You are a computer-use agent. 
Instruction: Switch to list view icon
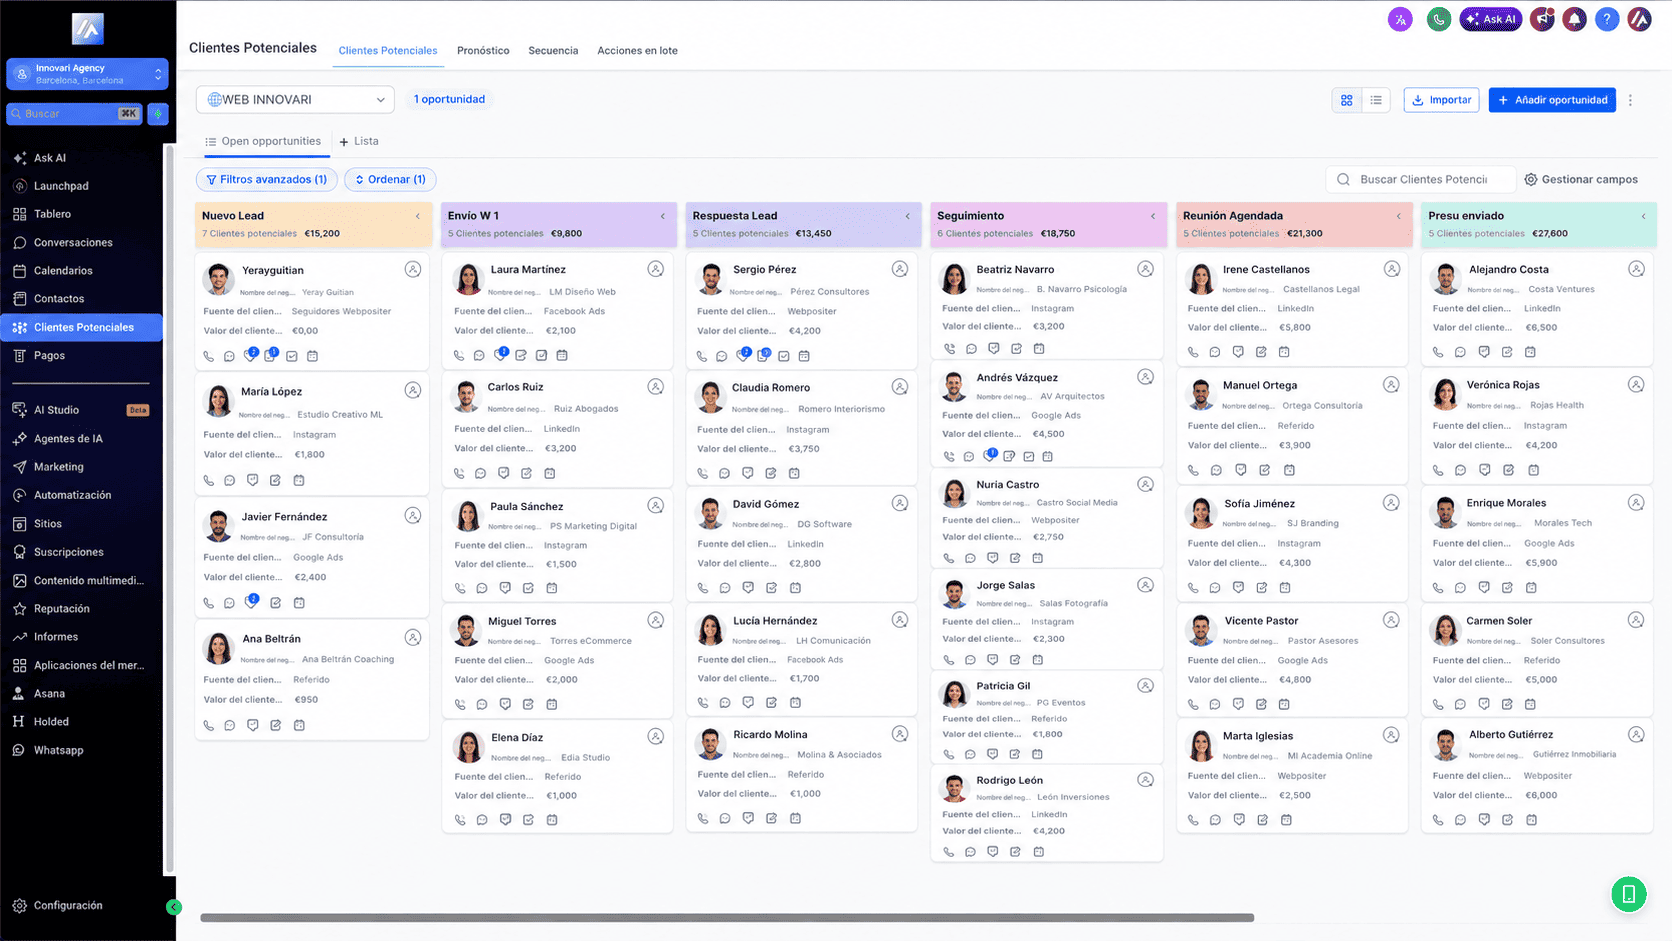coord(1376,100)
